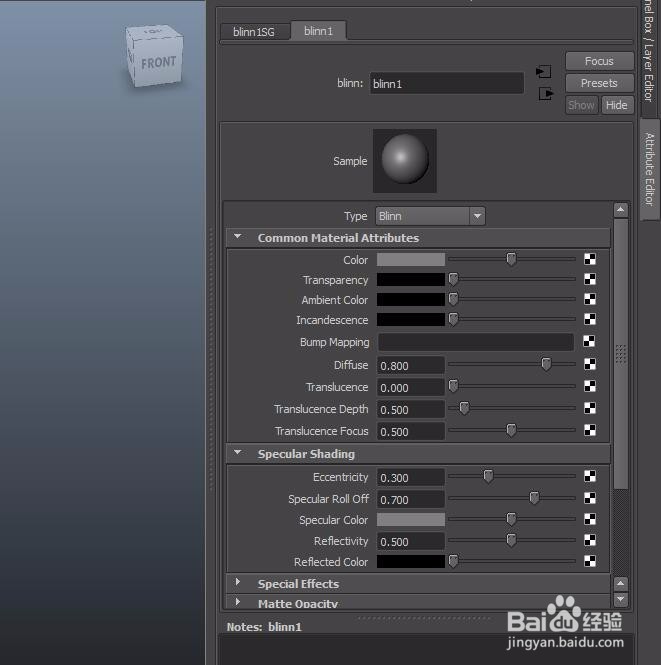Screen dimensions: 661x665
Task: Click the Eccentricity value field
Action: pos(411,478)
